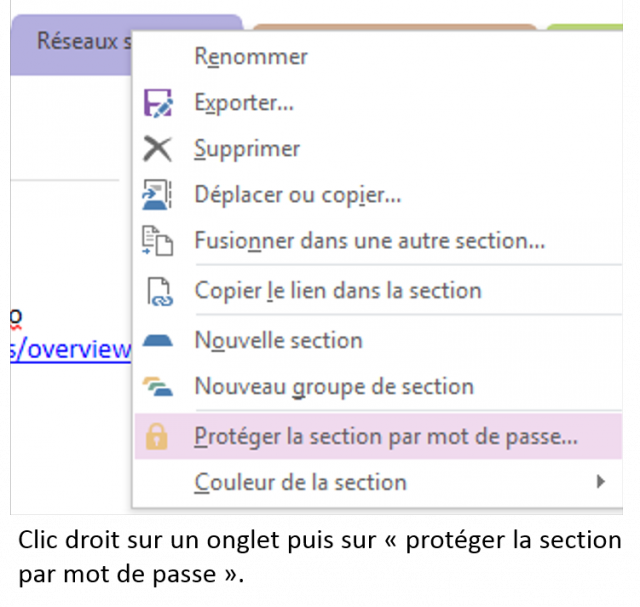This screenshot has width=640, height=607.
Task: Expand the Couleur de la section submenu arrow
Action: pyautogui.click(x=601, y=482)
